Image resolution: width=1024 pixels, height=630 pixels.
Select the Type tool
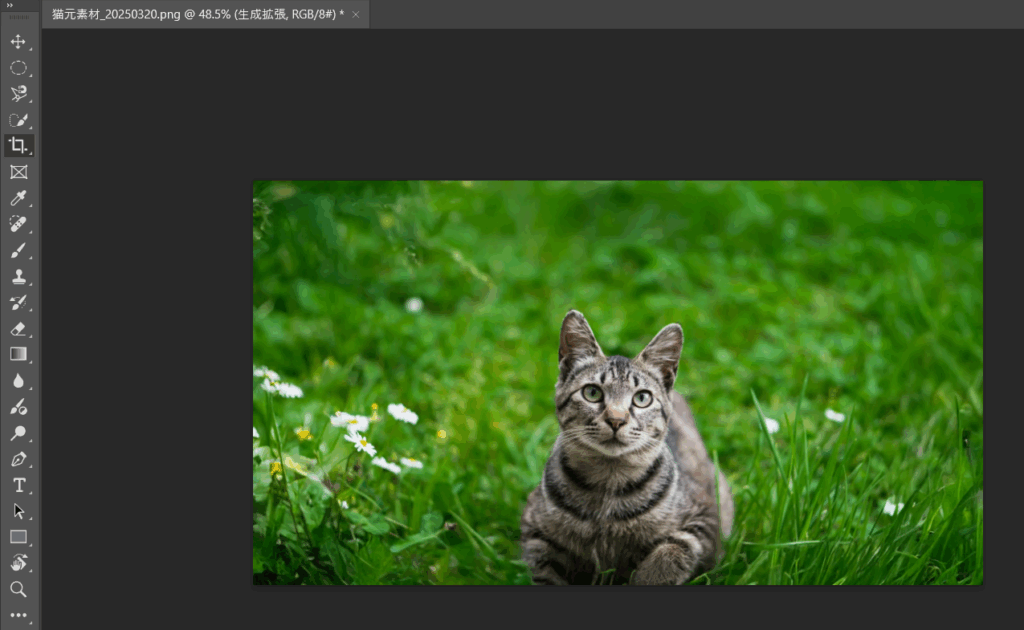[x=18, y=485]
